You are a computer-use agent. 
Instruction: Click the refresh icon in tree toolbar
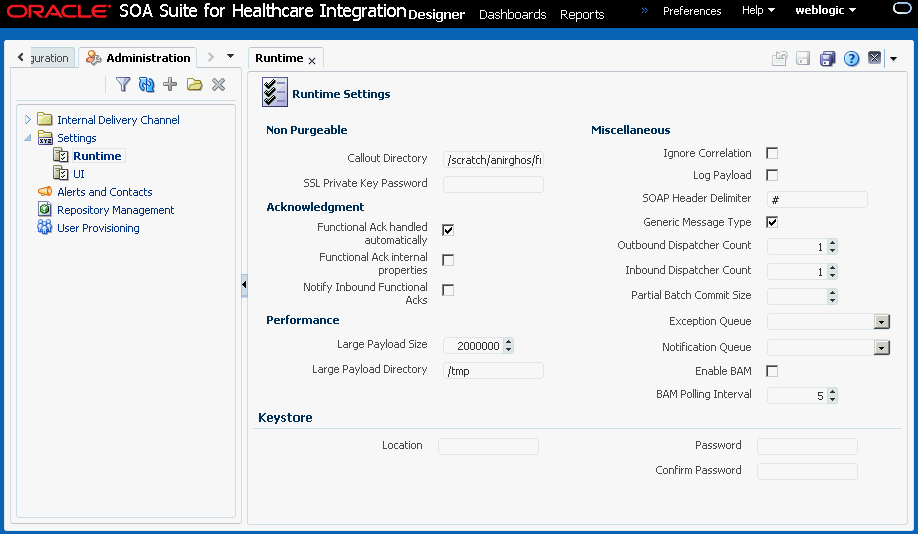[146, 84]
